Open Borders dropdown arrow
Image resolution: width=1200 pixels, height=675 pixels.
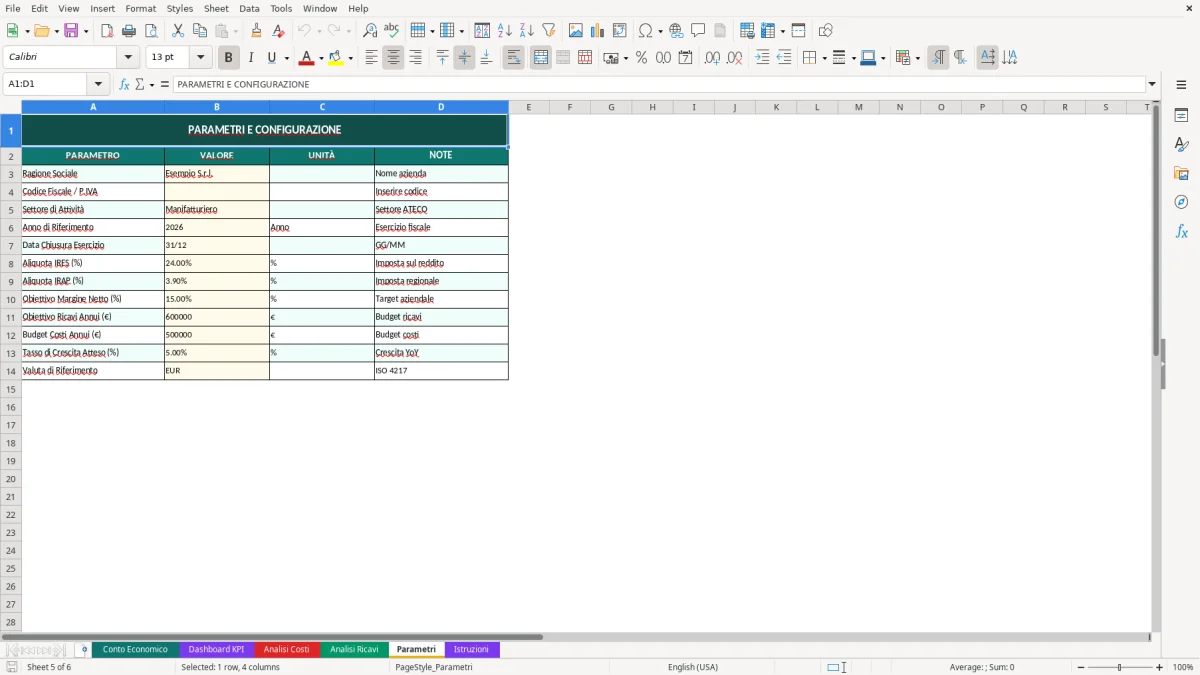[x=823, y=58]
